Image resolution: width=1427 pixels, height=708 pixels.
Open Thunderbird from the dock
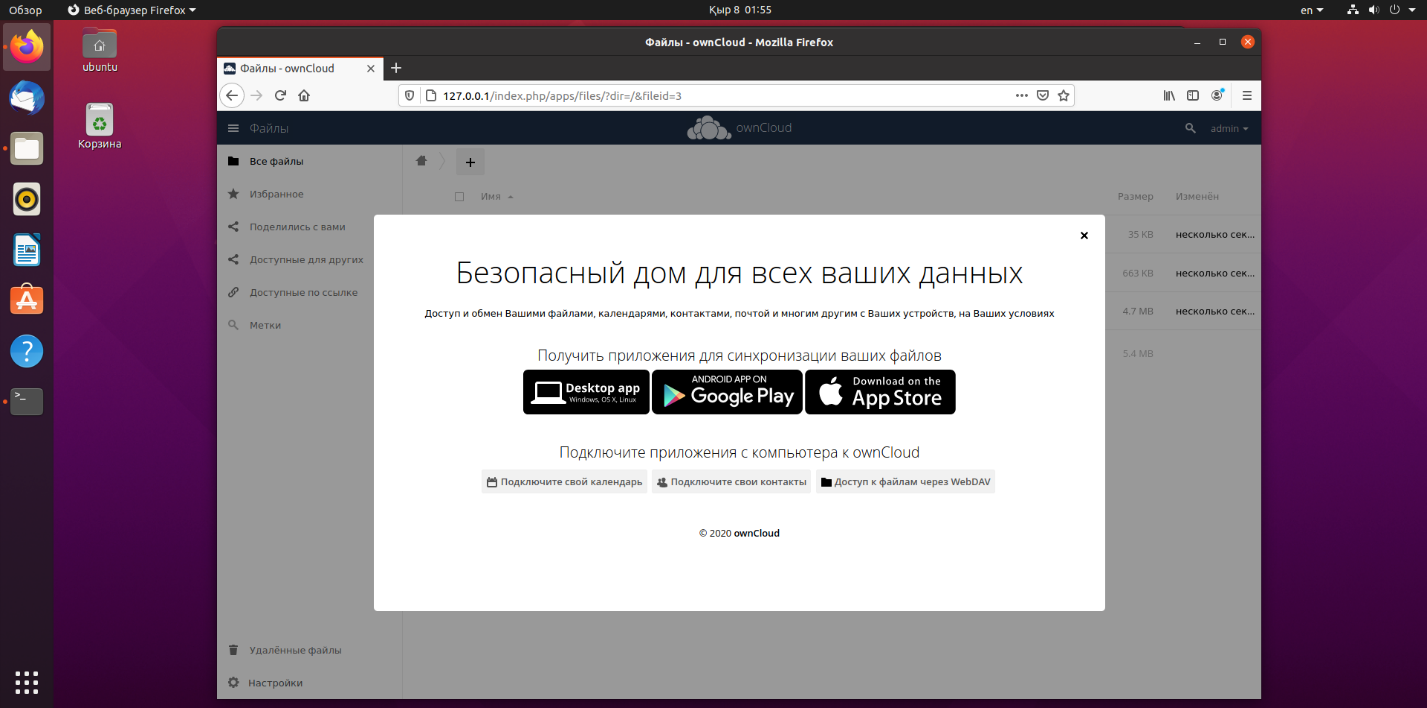pyautogui.click(x=27, y=99)
